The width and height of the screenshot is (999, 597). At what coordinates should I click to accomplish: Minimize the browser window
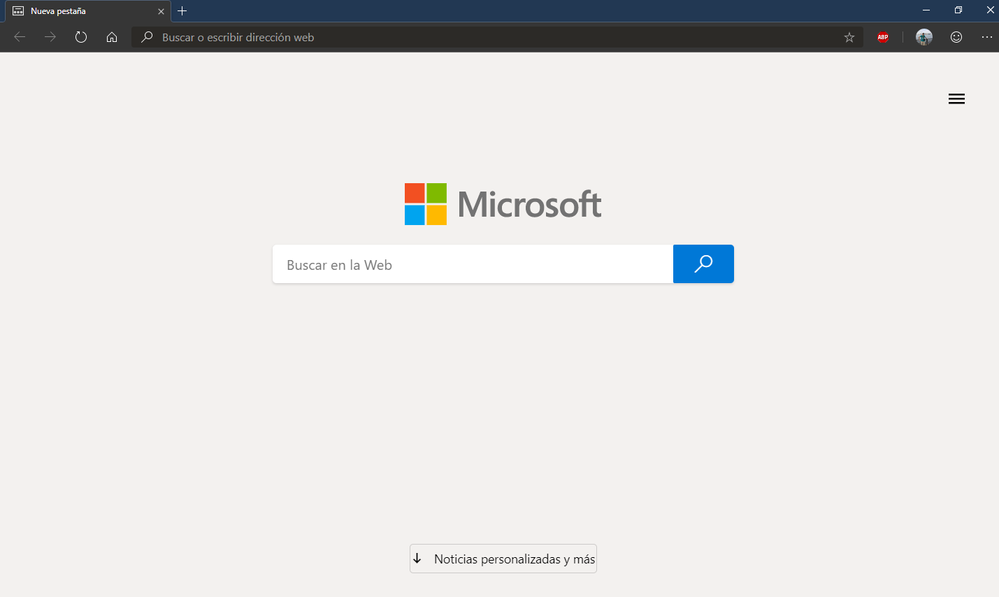[926, 10]
